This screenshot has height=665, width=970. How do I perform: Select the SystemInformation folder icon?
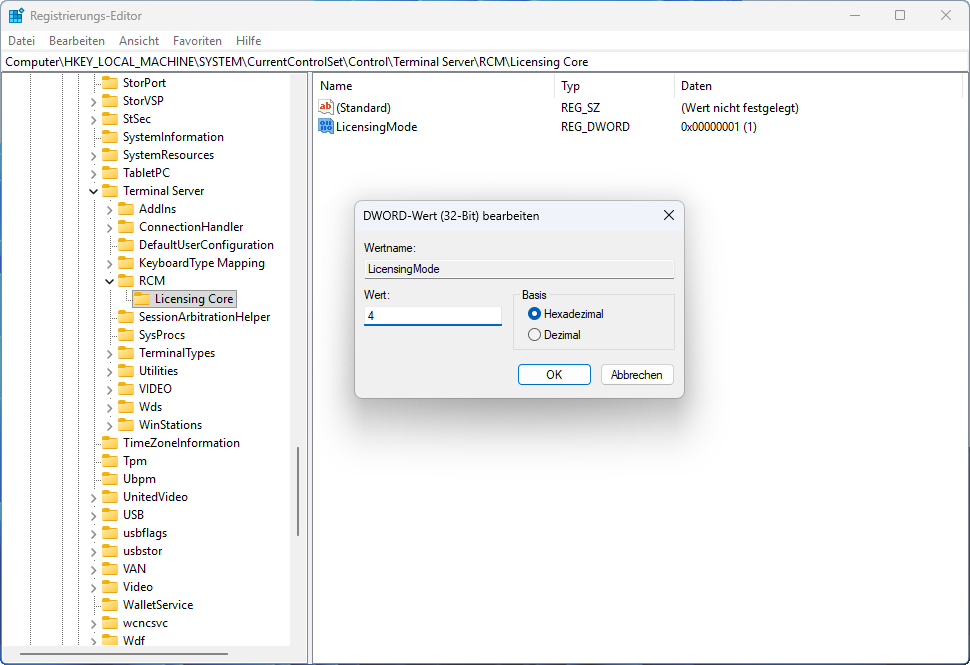click(110, 137)
